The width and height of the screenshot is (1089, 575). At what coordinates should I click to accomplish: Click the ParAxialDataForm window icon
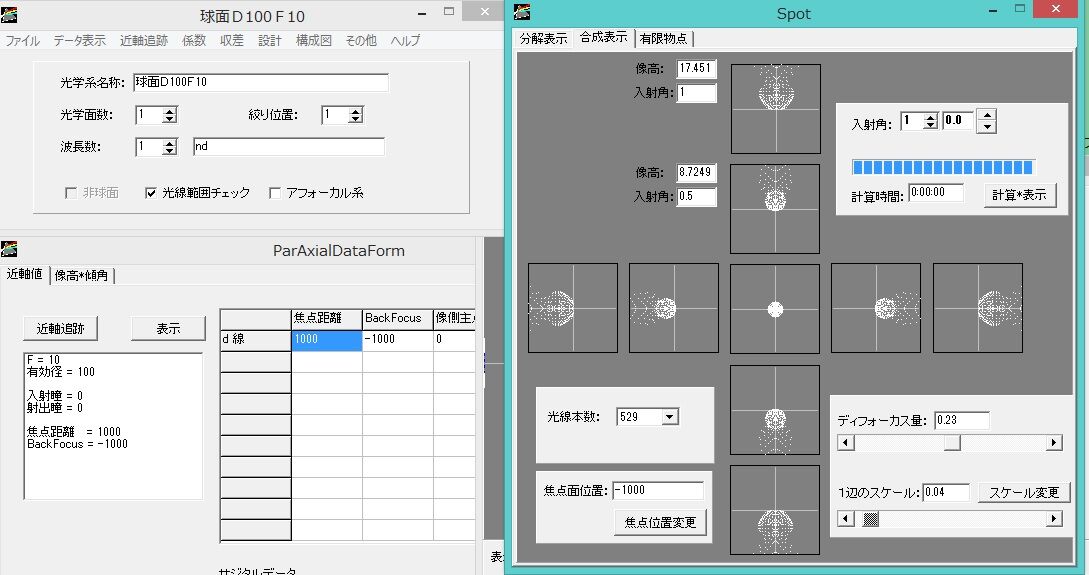point(9,249)
